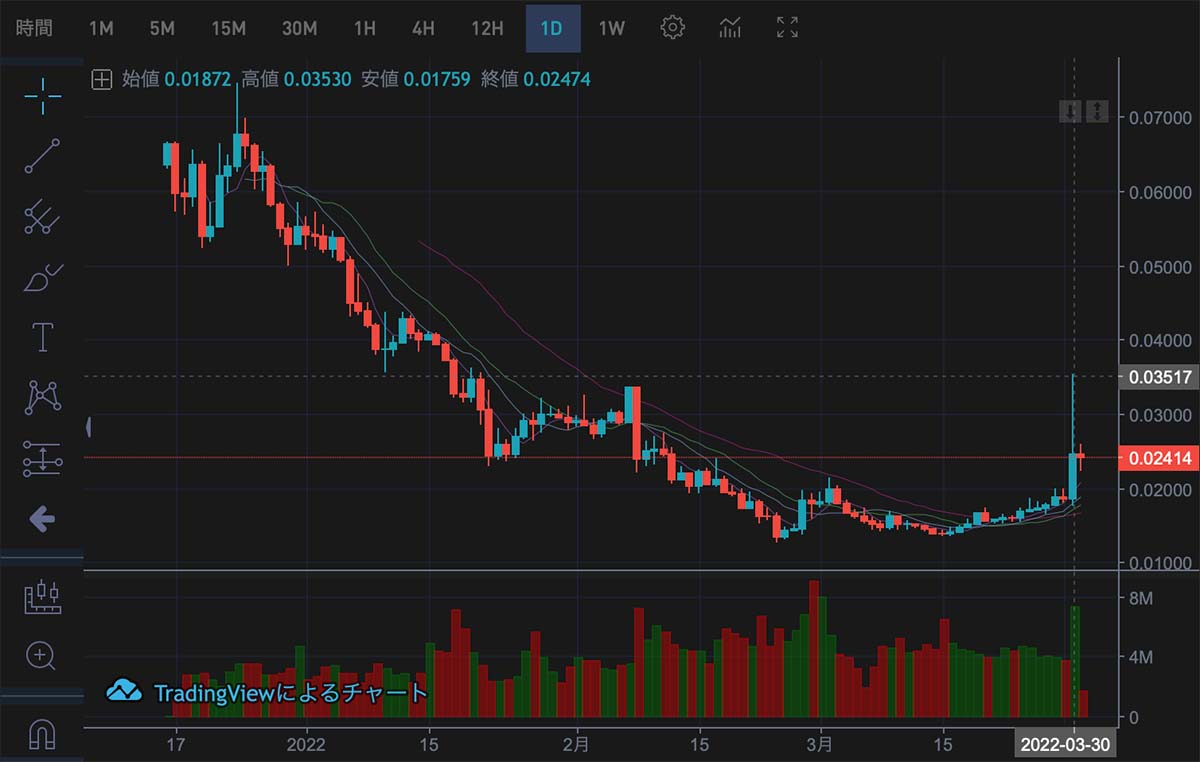
Task: Click the 始値 0.01872 legend value
Action: [x=177, y=79]
